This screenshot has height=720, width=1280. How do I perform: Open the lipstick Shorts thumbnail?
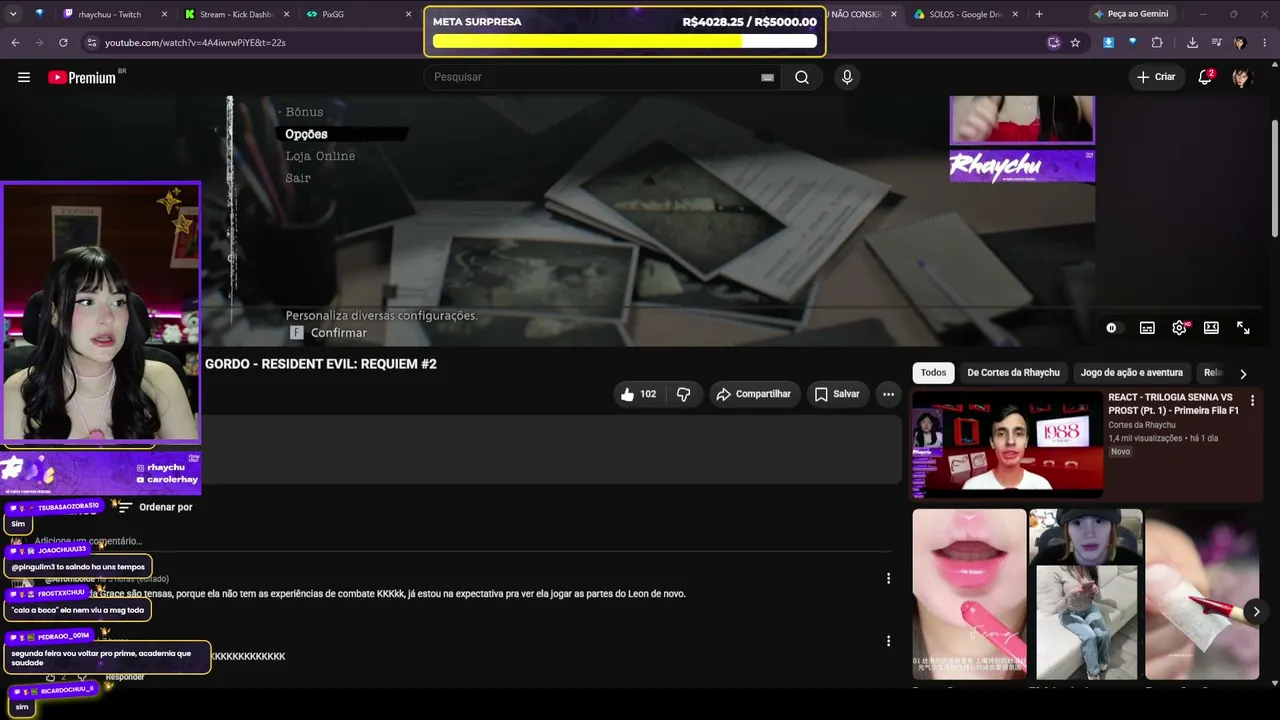coord(969,594)
